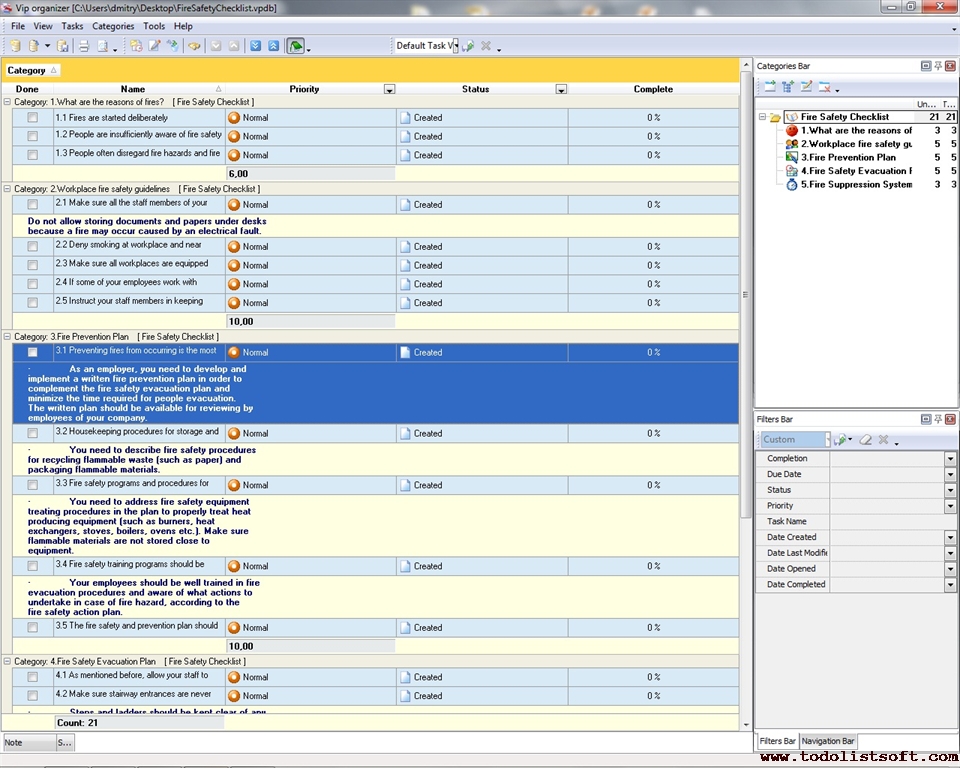Click the save database toolbar icon
The height and width of the screenshot is (768, 960).
pyautogui.click(x=63, y=46)
